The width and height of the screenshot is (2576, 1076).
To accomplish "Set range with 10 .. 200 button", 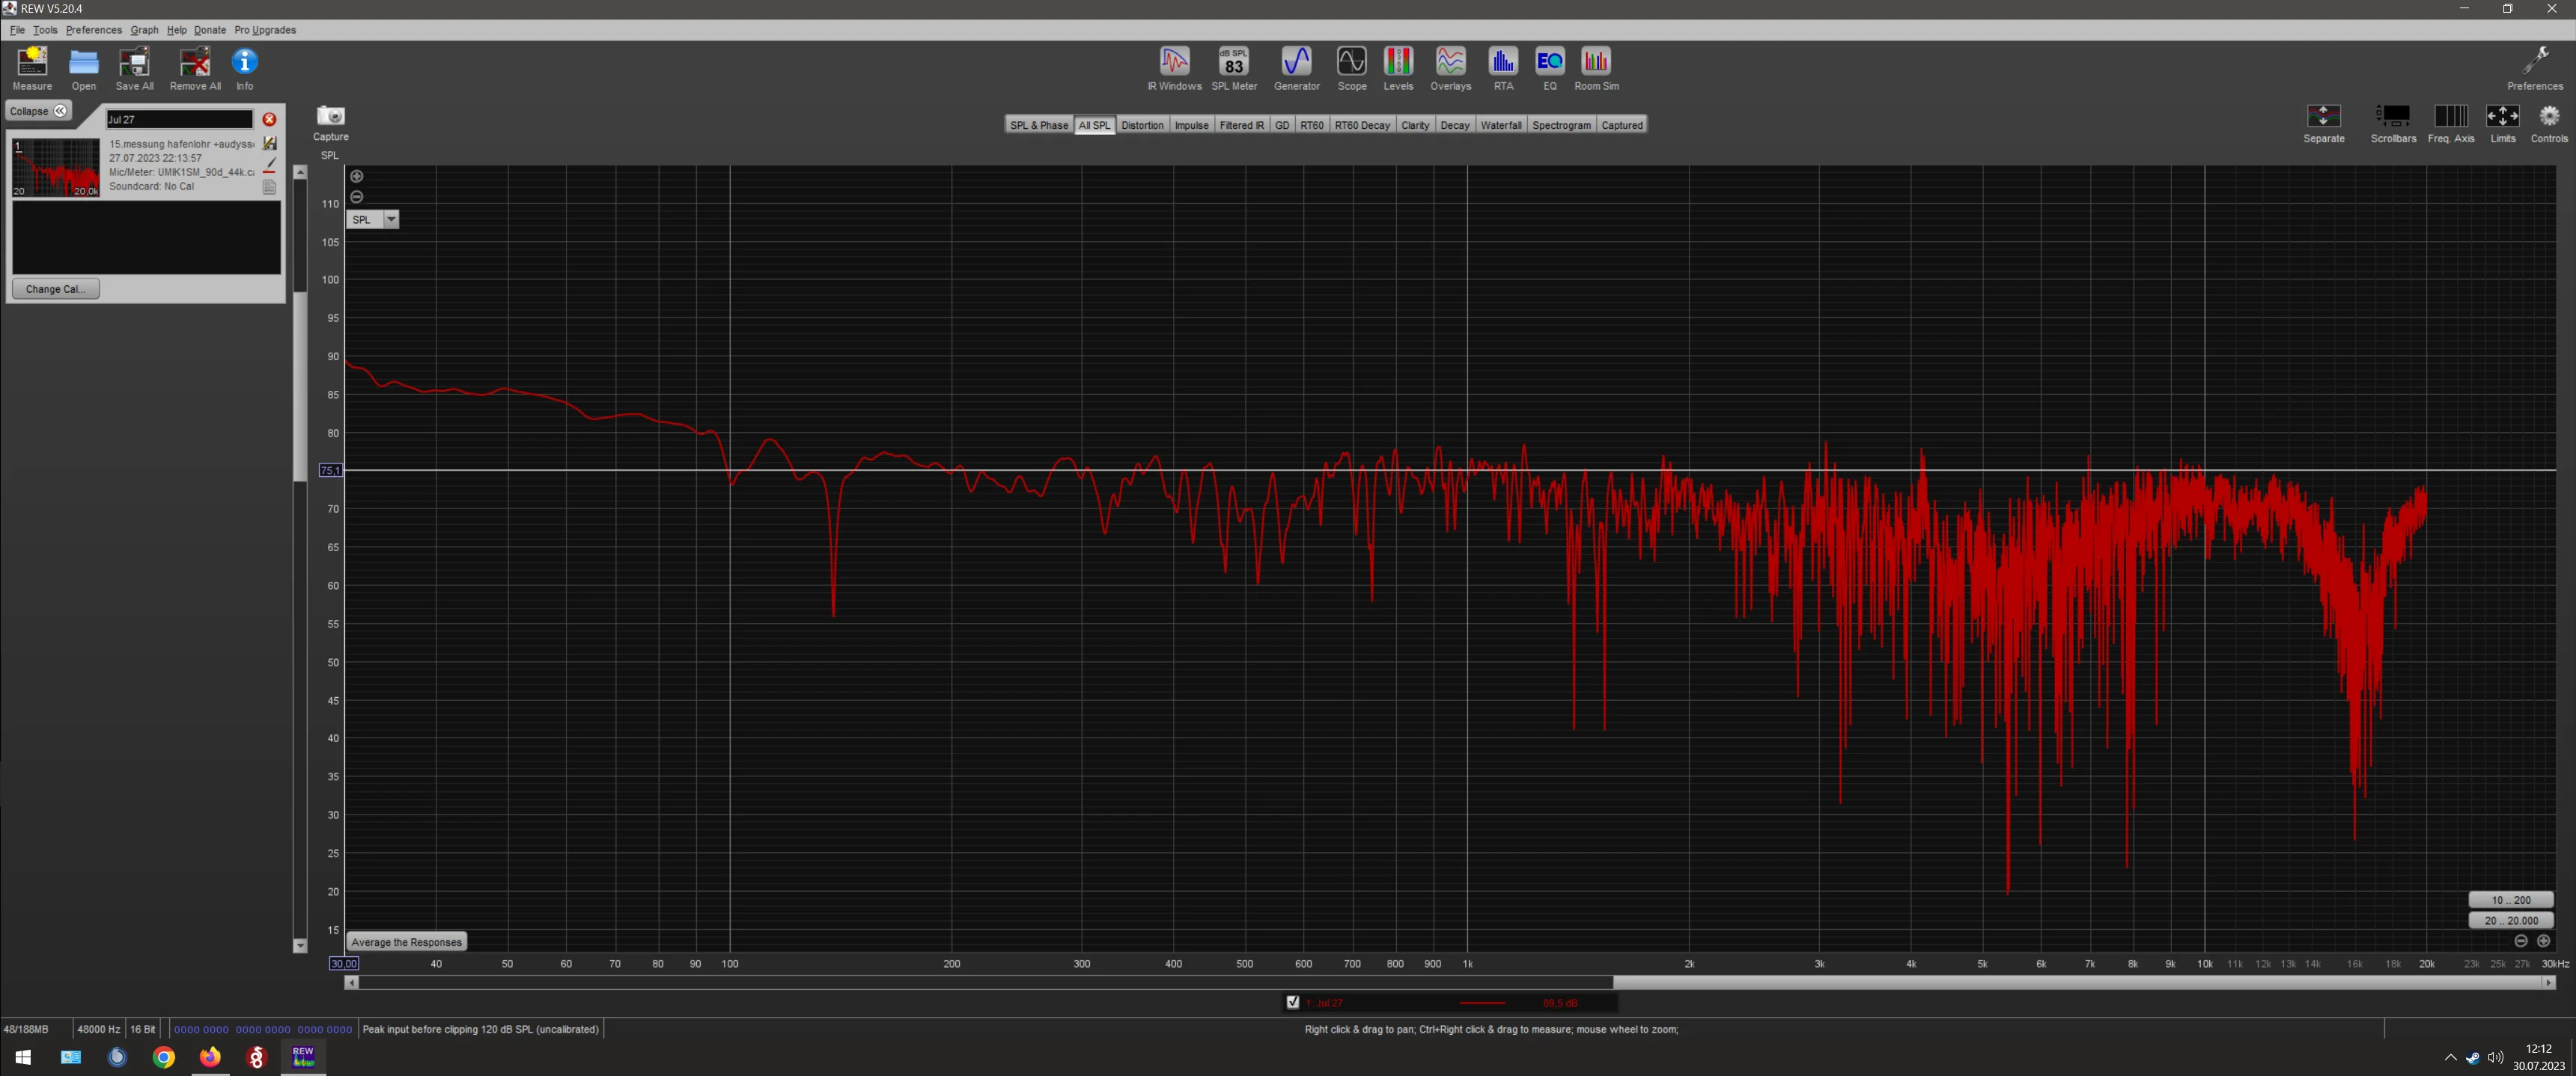I will pyautogui.click(x=2511, y=900).
